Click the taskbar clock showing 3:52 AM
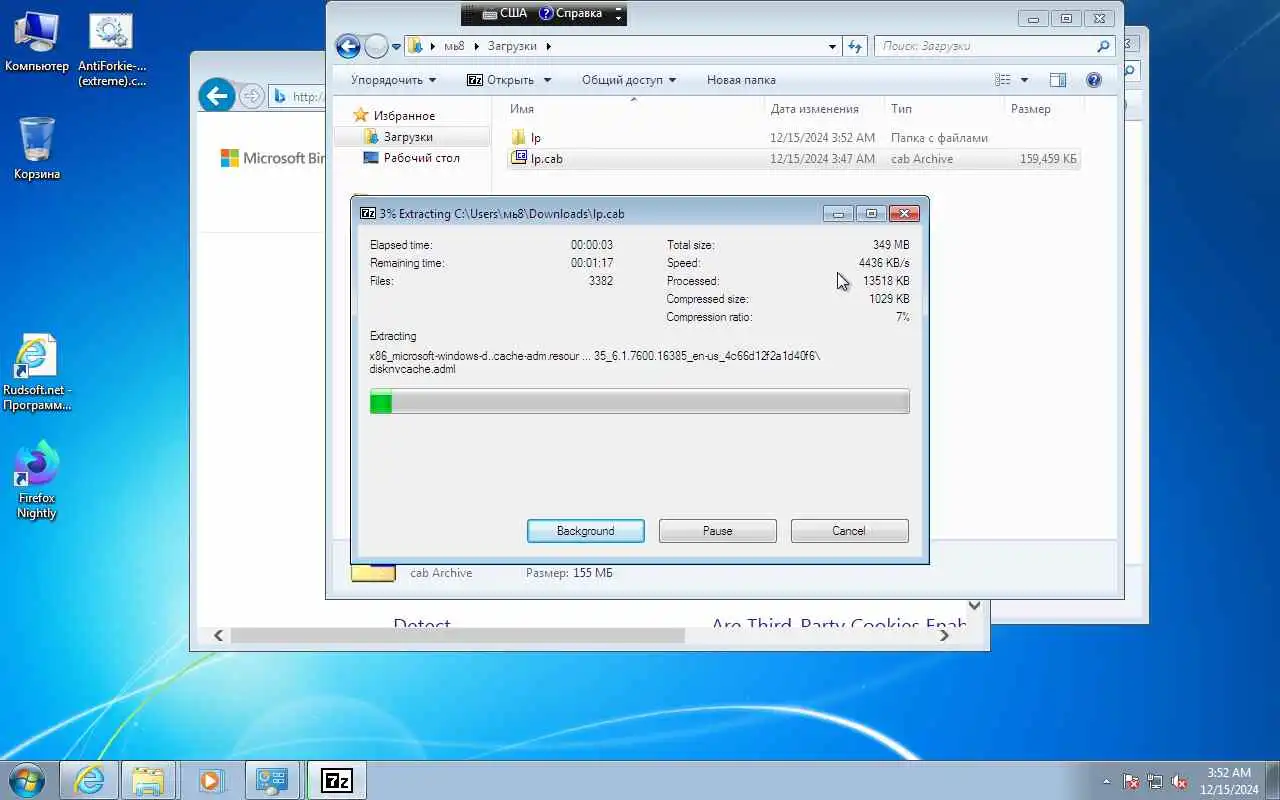 [1228, 781]
